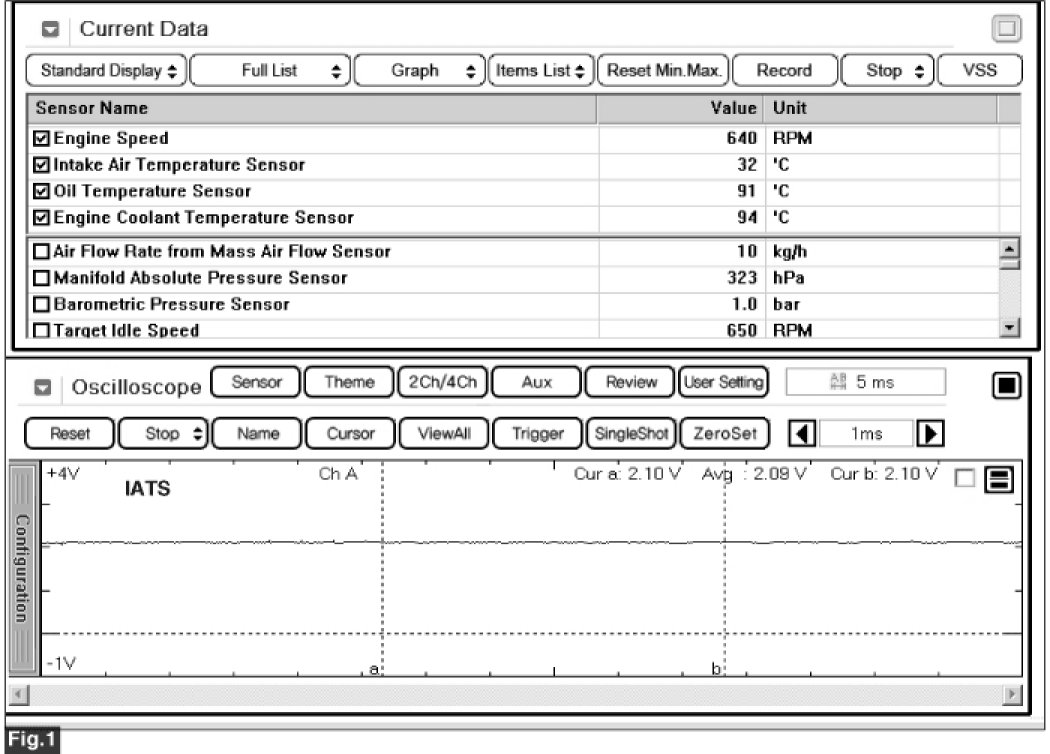
Task: Open the Review option
Action: 630,382
